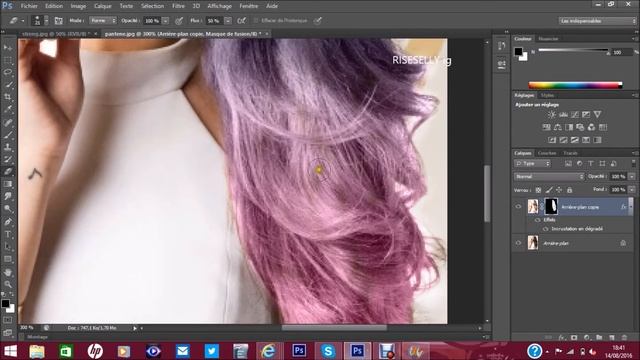640x360 pixels.
Task: Open the Flux slider dropdown
Action: point(228,20)
